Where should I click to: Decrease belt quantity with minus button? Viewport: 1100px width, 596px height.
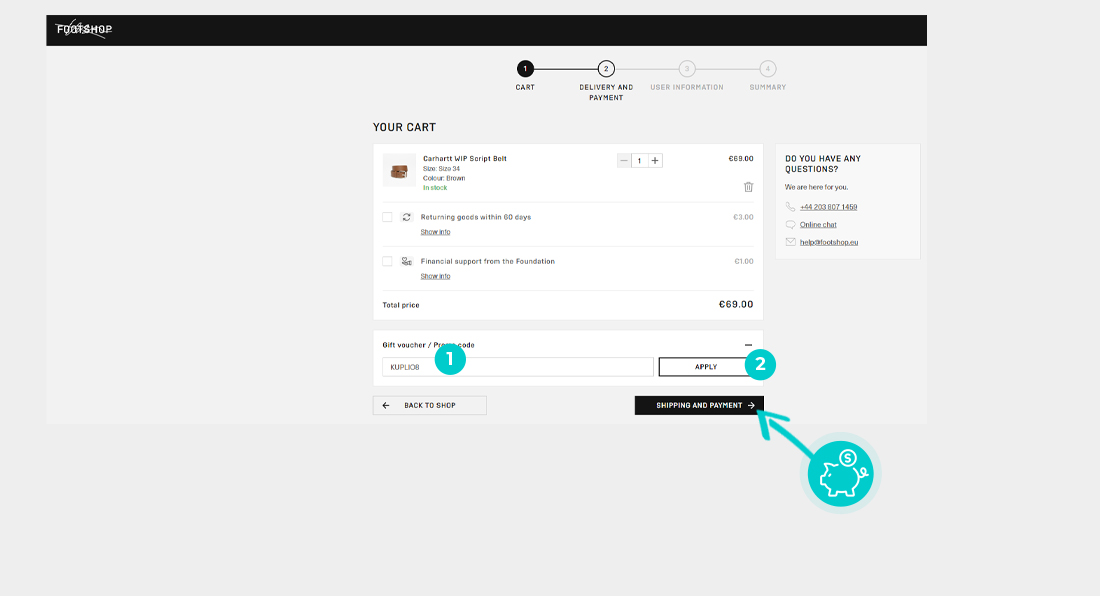click(624, 160)
